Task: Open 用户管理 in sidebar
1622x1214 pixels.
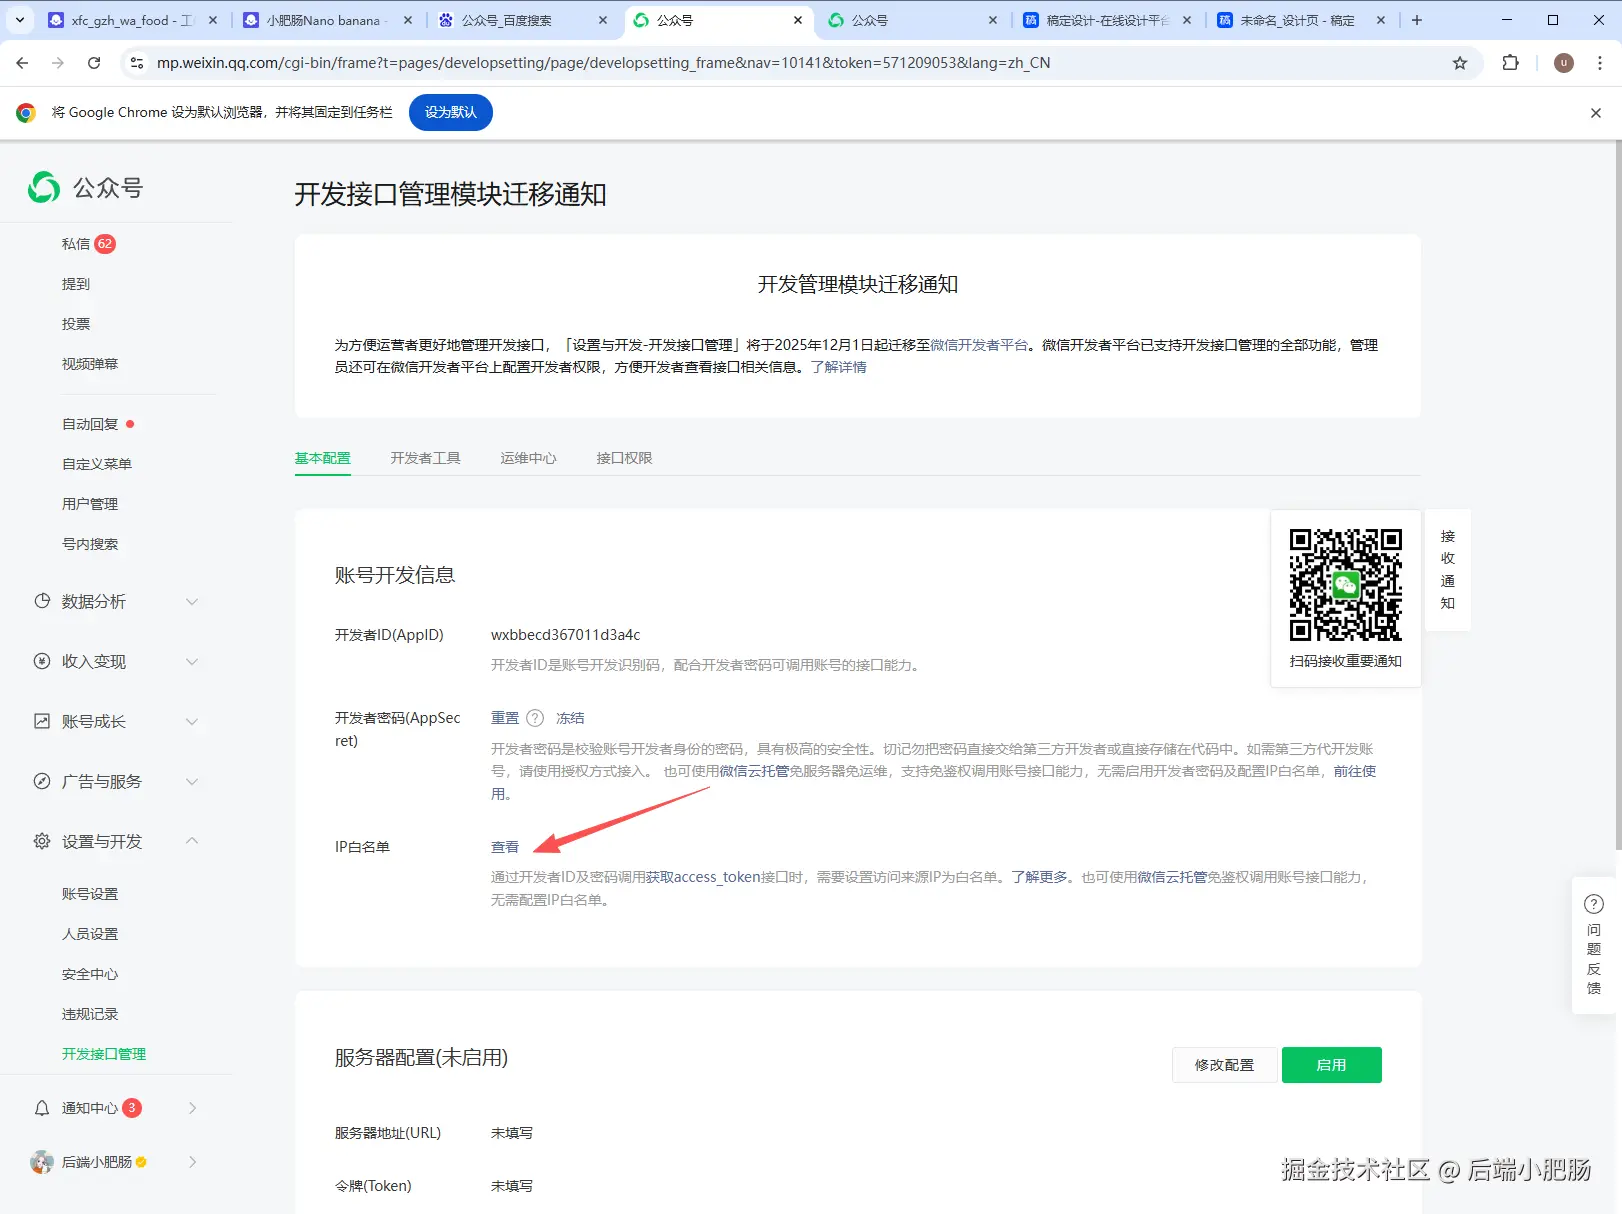Action: pyautogui.click(x=90, y=504)
